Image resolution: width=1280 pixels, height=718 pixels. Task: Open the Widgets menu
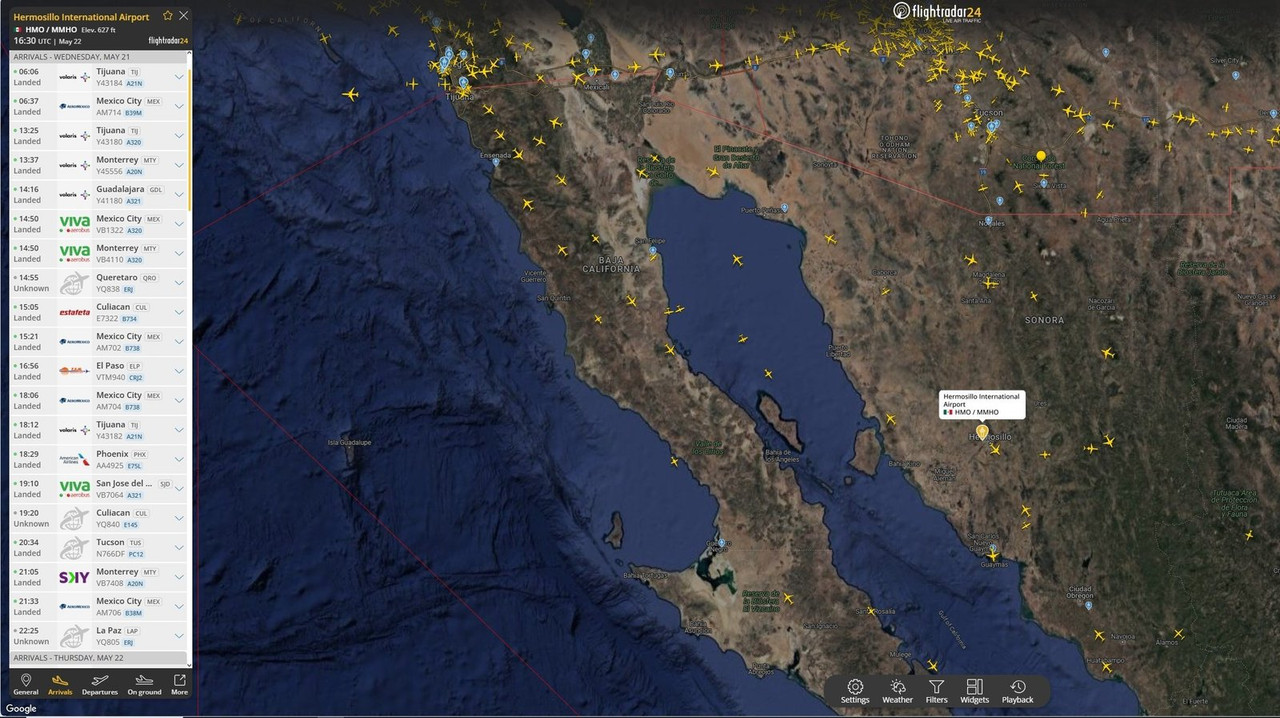[x=975, y=691]
